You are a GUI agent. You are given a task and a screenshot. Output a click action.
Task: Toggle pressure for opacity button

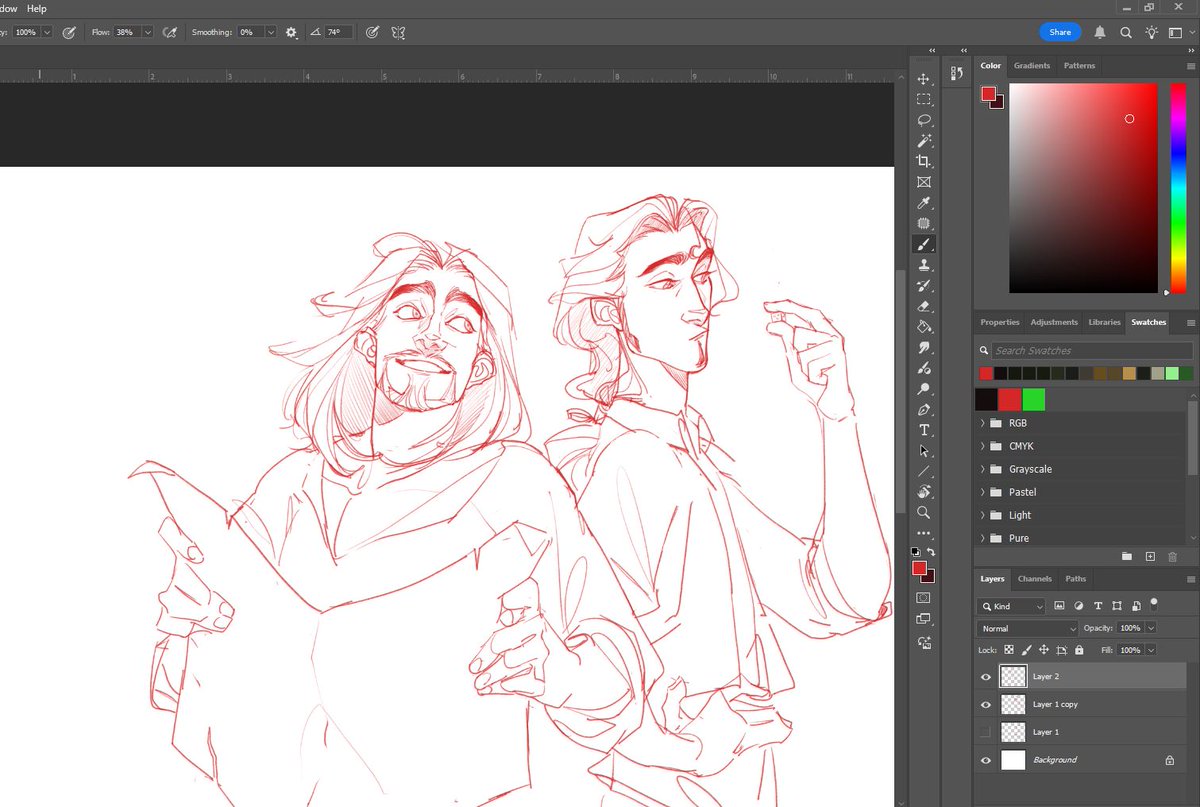click(x=69, y=32)
